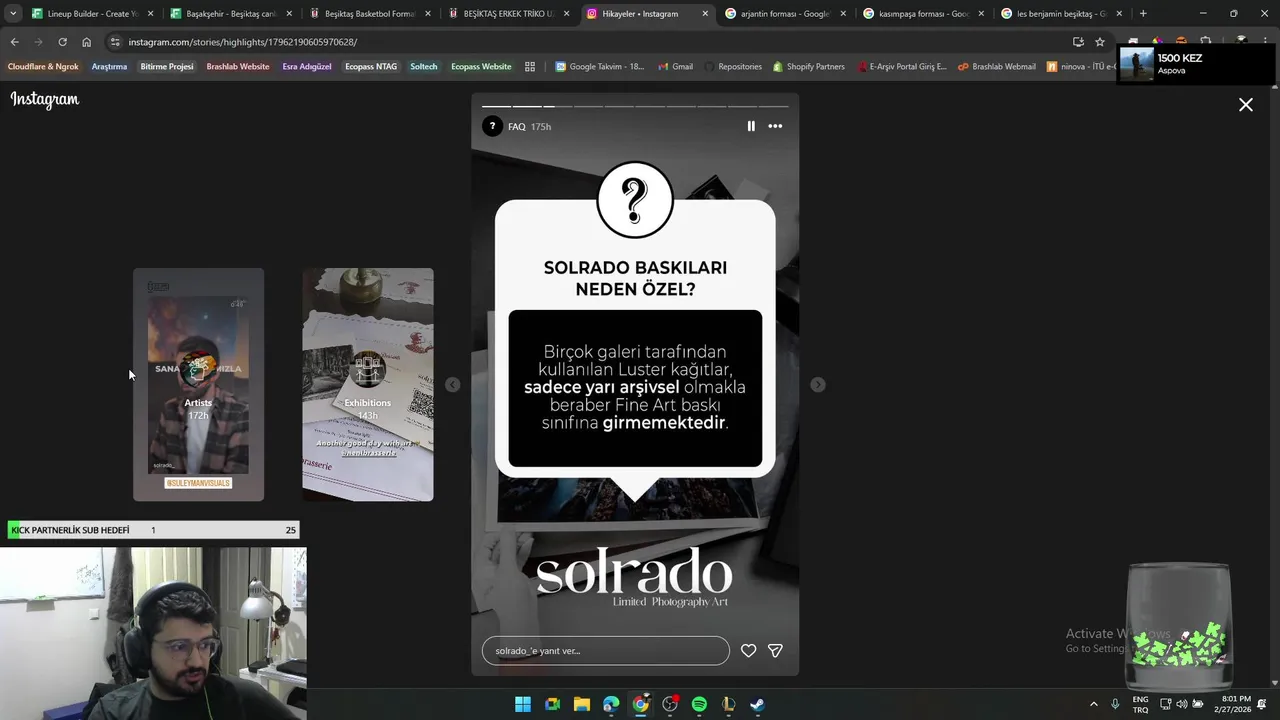Viewport: 1280px width, 720px height.
Task: Open Steam from the taskbar
Action: [x=758, y=704]
